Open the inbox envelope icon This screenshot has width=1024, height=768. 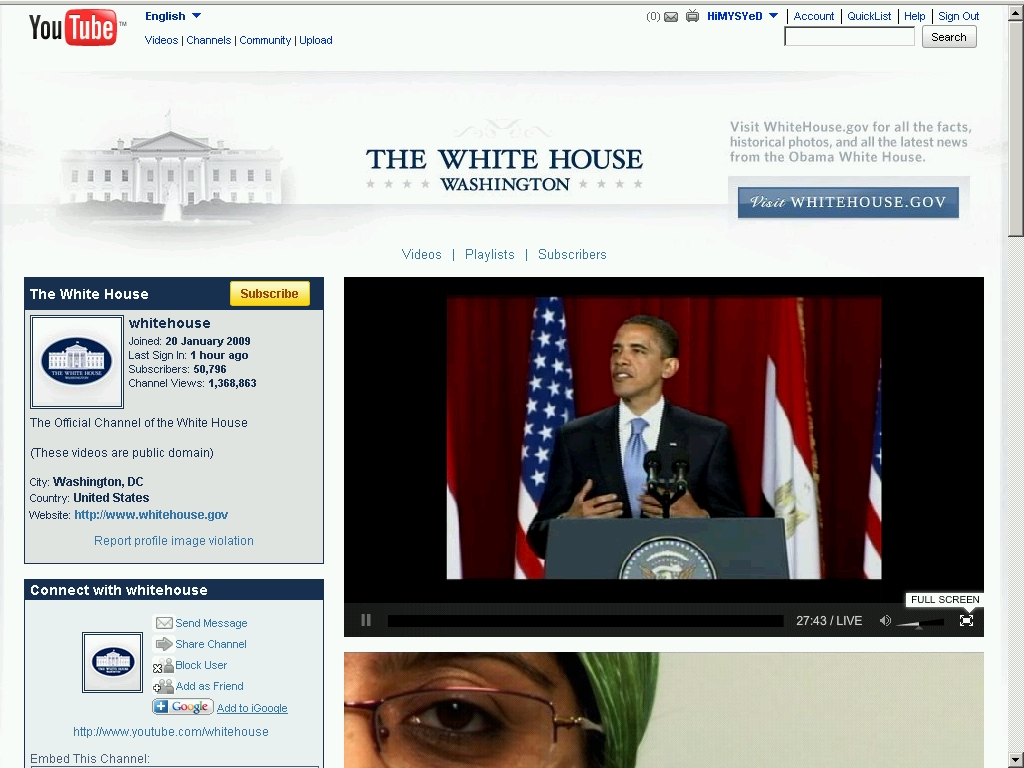pos(671,17)
